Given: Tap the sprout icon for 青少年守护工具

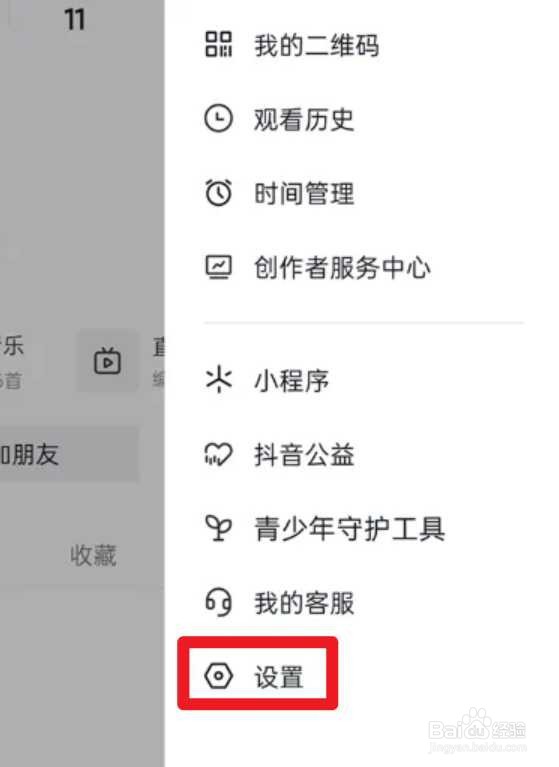Looking at the screenshot, I should point(218,528).
